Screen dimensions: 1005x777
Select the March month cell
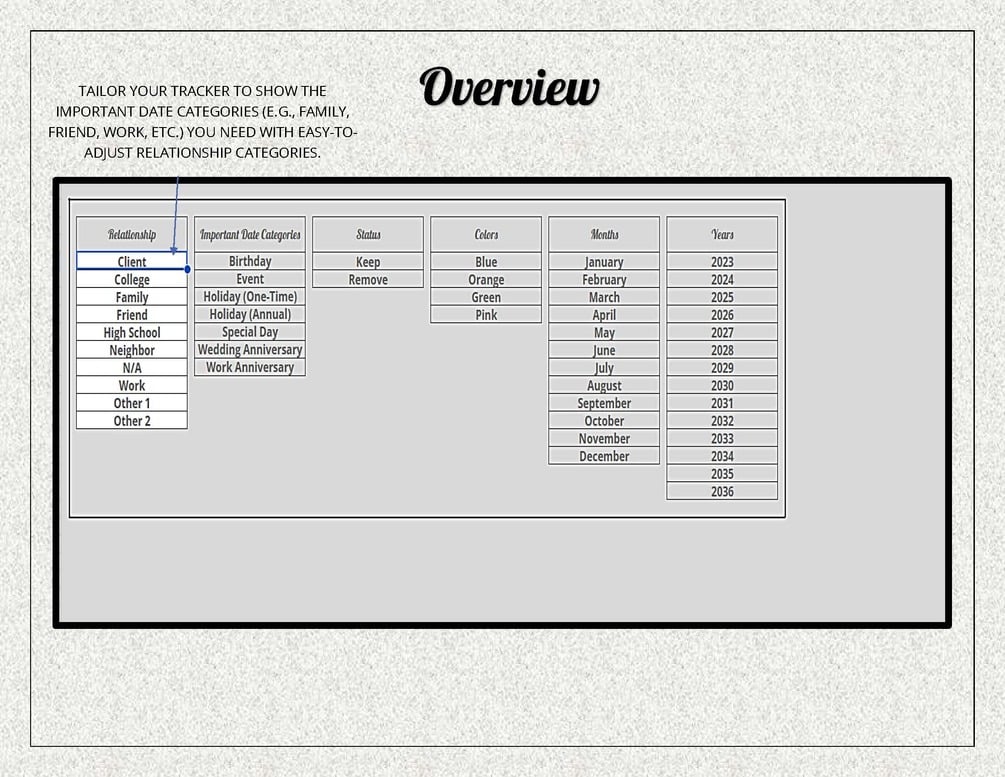pyautogui.click(x=604, y=297)
